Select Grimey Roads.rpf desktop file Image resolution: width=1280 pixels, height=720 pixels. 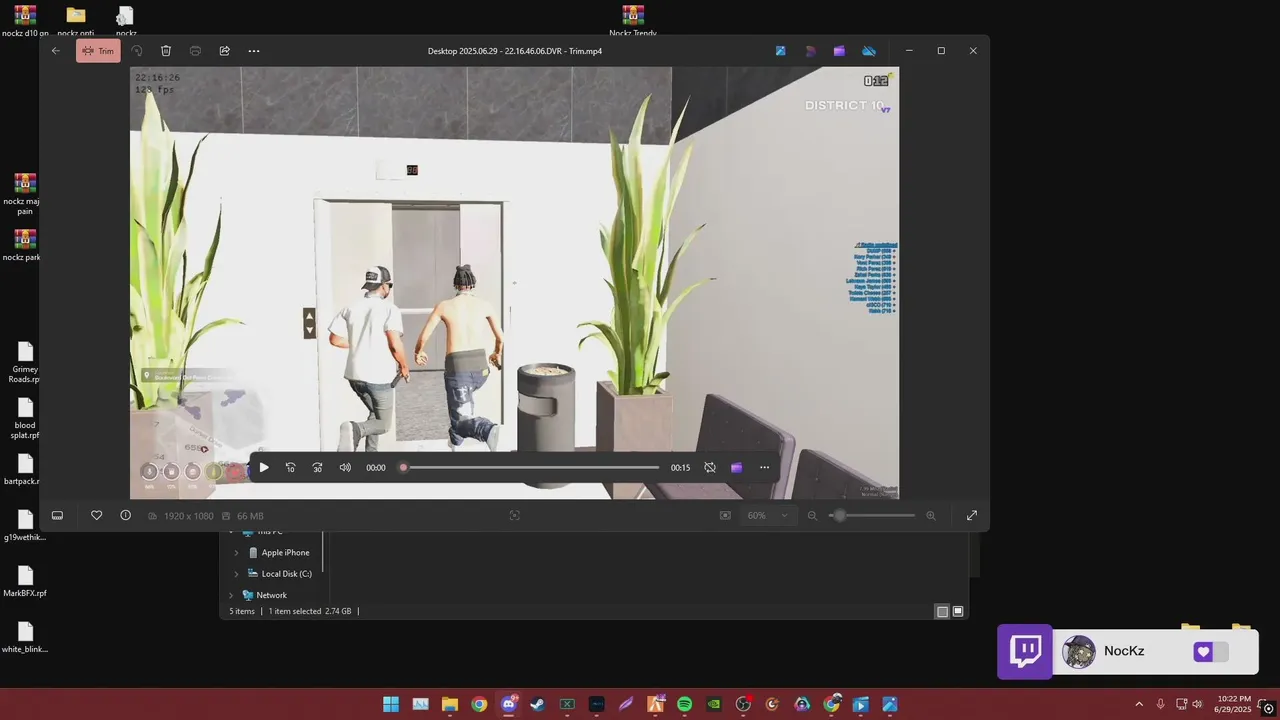pyautogui.click(x=25, y=362)
